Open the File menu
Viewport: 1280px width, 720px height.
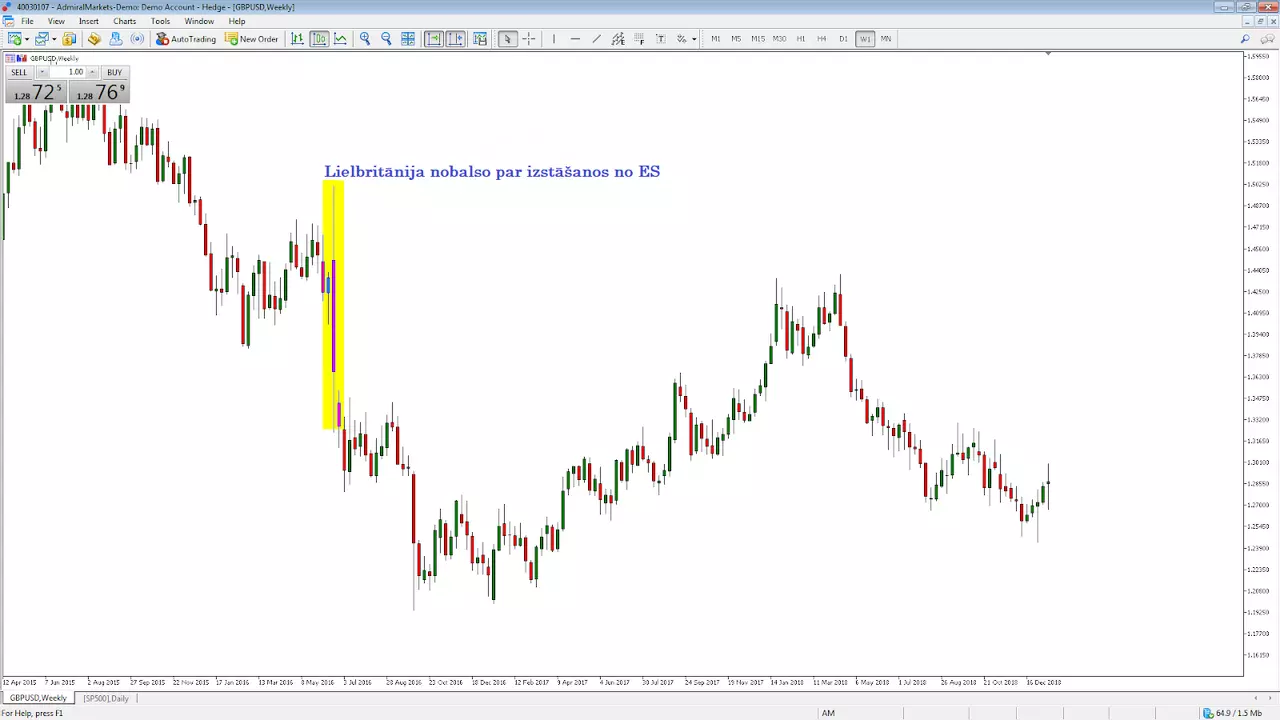27,21
